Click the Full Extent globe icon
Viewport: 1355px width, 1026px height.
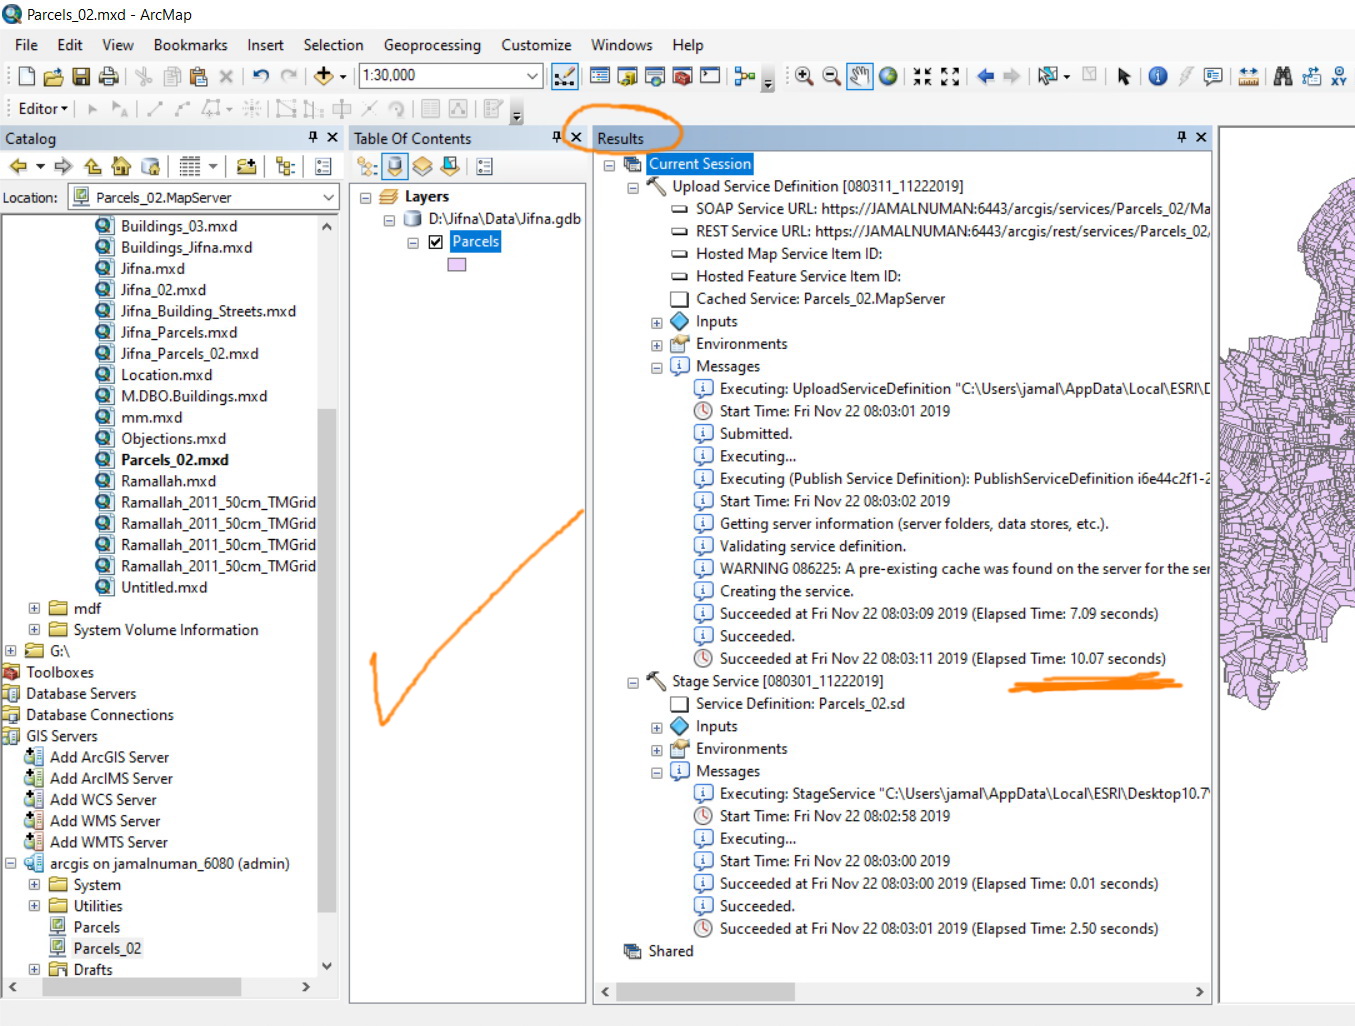(x=888, y=76)
